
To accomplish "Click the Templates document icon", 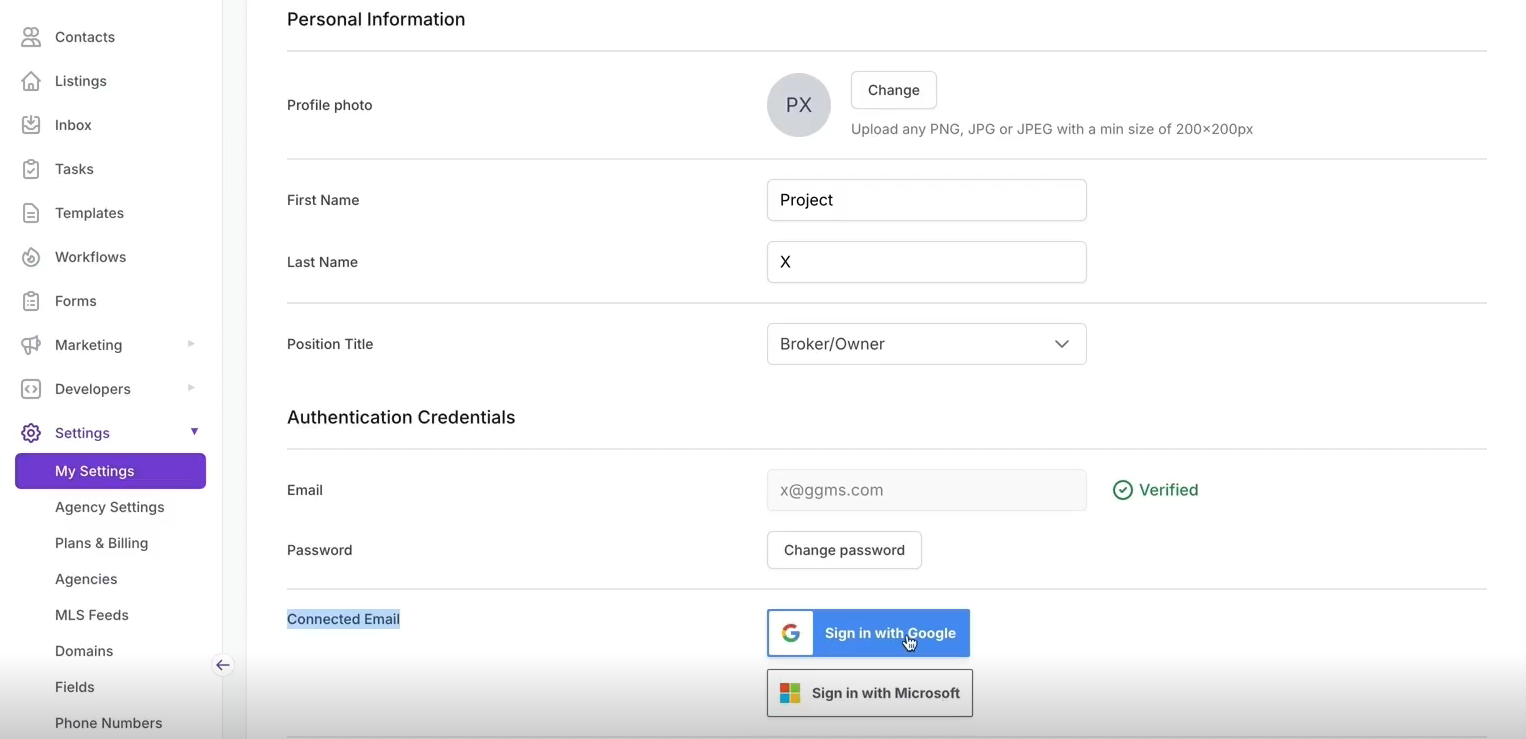I will click(31, 213).
